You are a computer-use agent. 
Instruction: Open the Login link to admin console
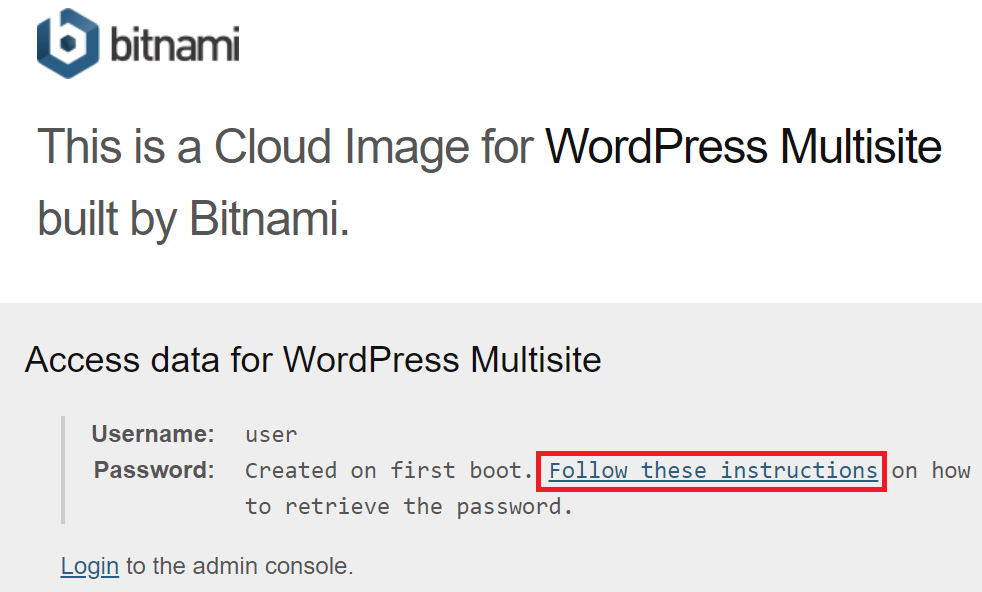(90, 566)
